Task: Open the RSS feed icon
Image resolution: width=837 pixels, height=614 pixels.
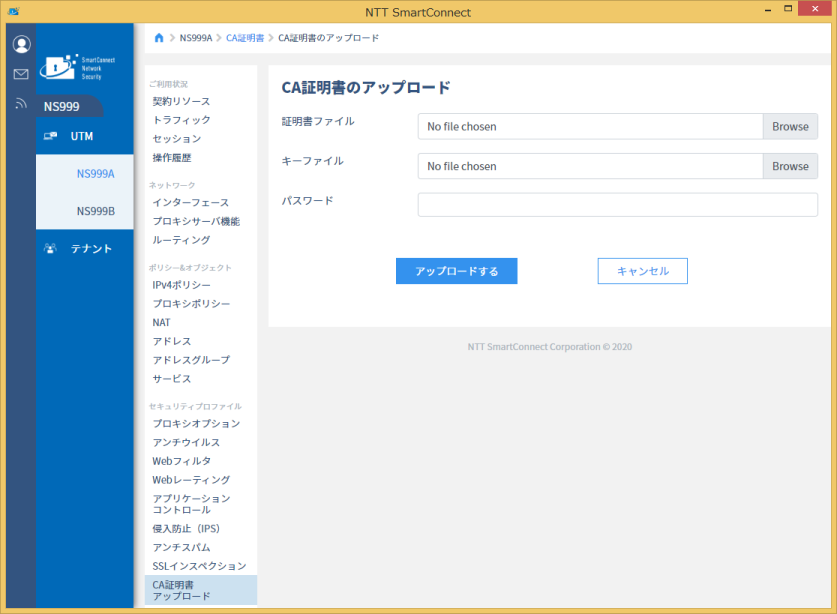Action: [x=21, y=103]
